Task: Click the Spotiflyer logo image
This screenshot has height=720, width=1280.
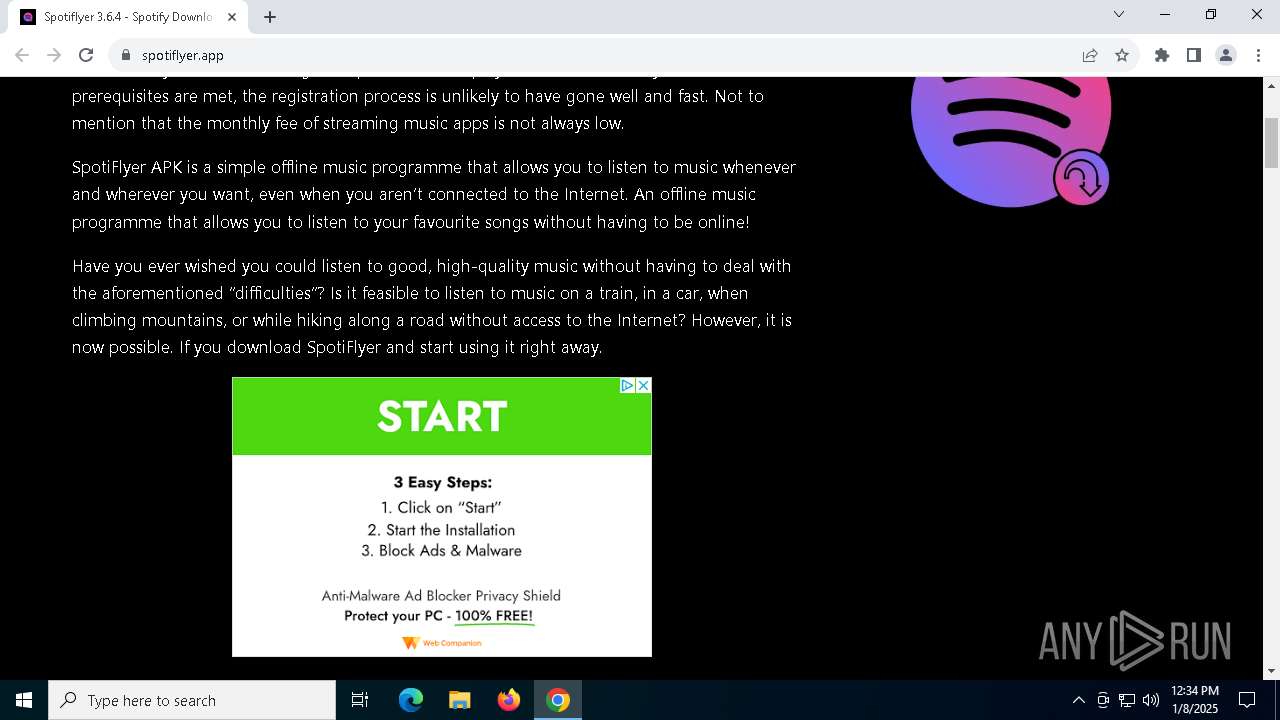Action: point(1011,142)
